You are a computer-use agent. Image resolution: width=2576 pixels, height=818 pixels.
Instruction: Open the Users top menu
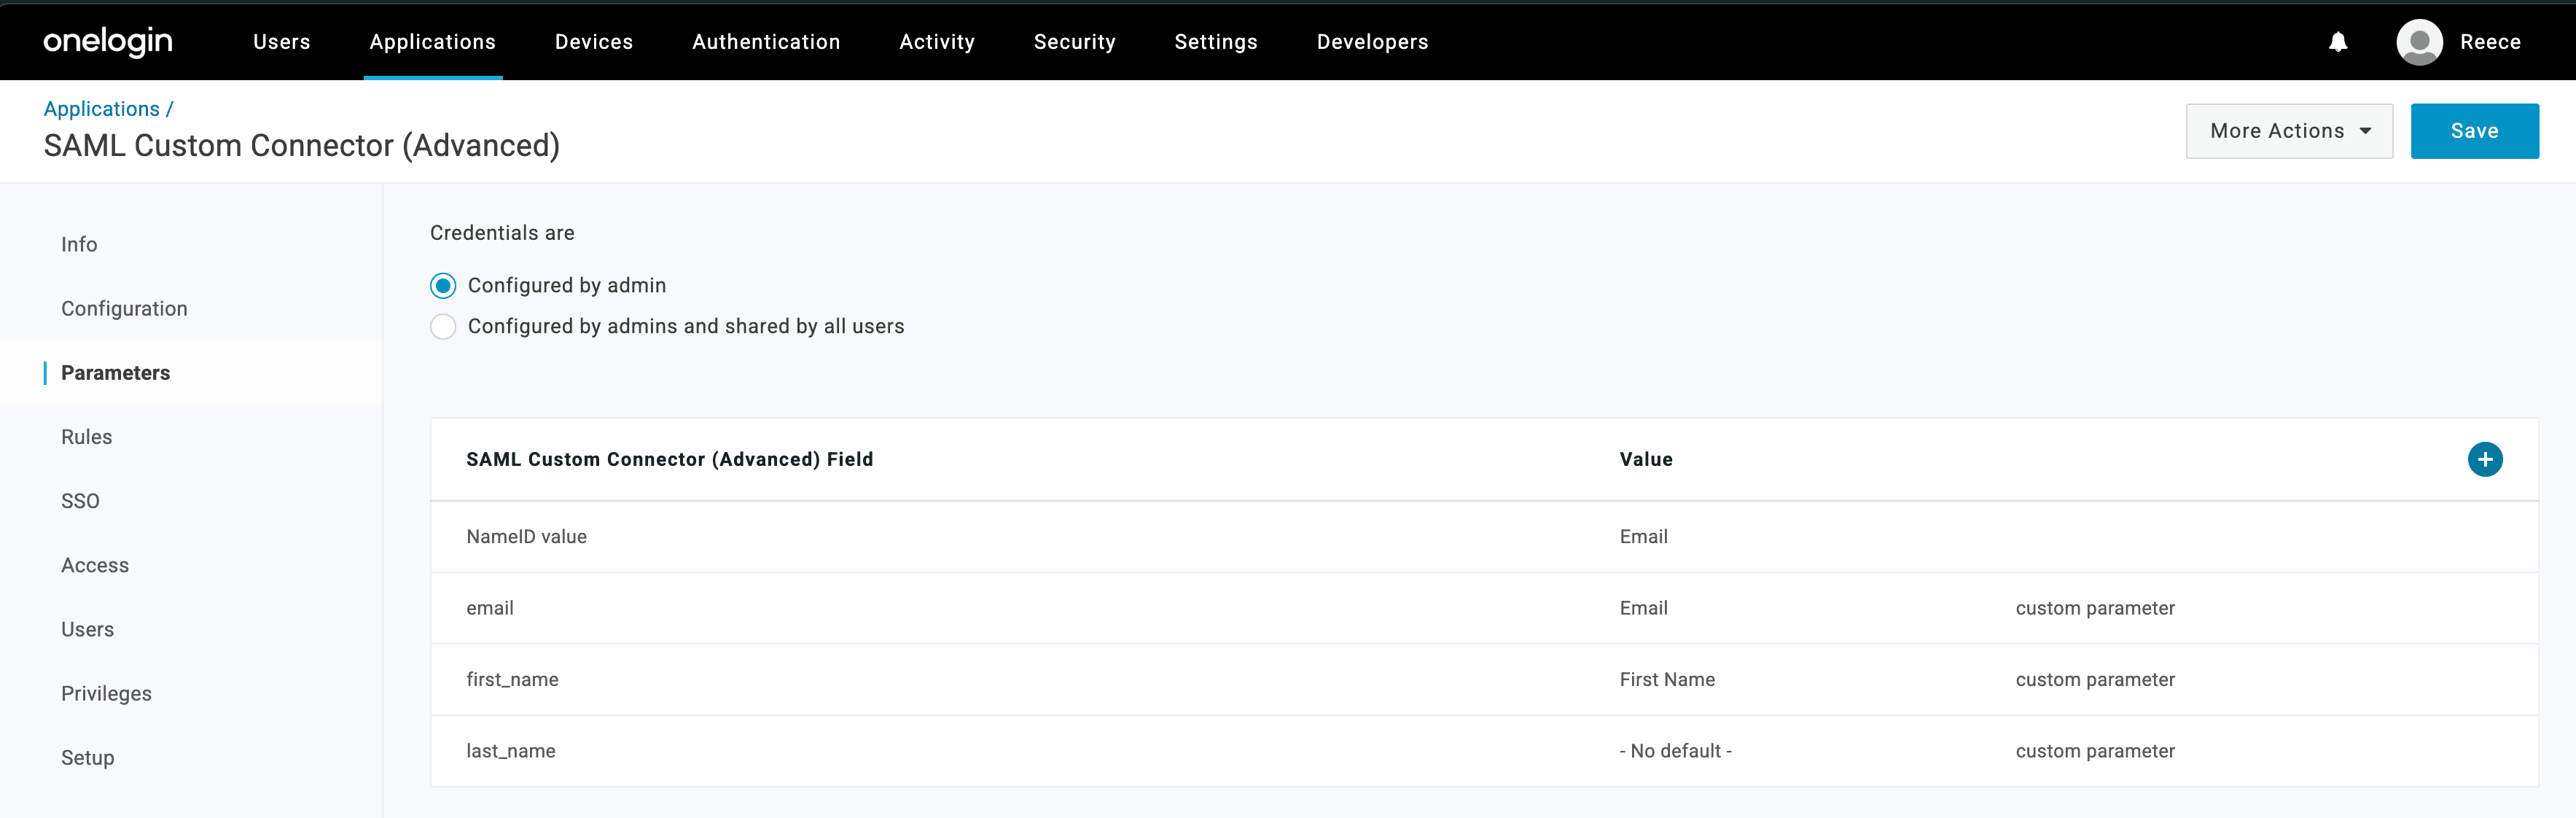282,42
